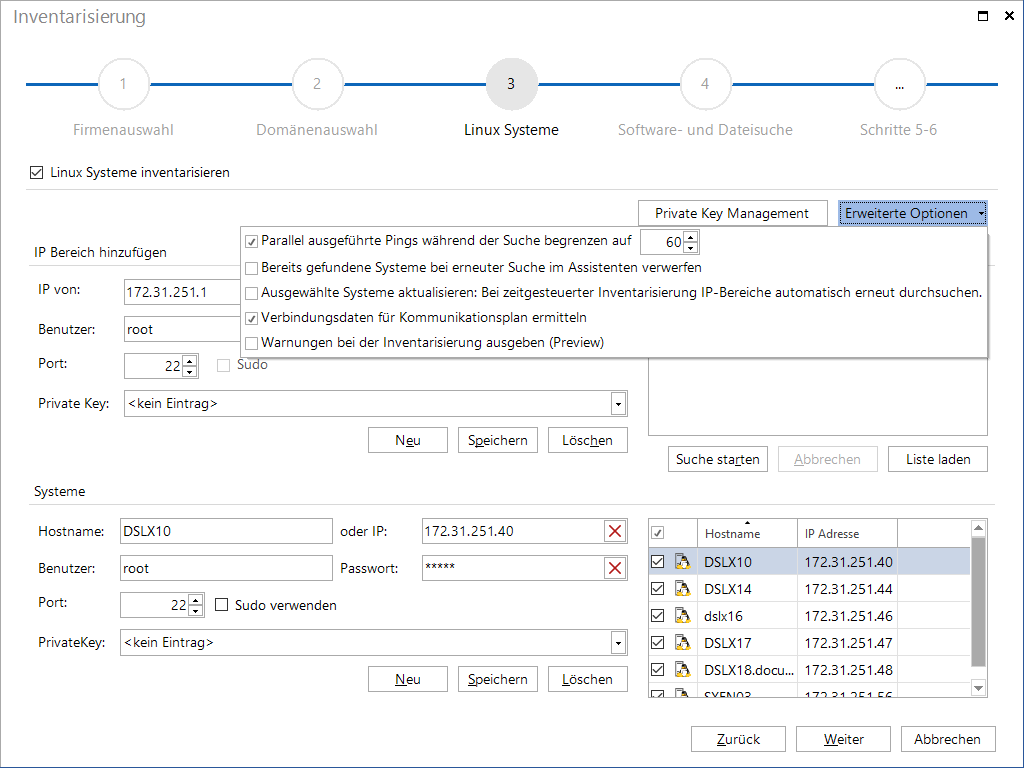Screen dimensions: 1024x768
Task: Click 'Löschen' in the Systeme section
Action: [x=587, y=679]
